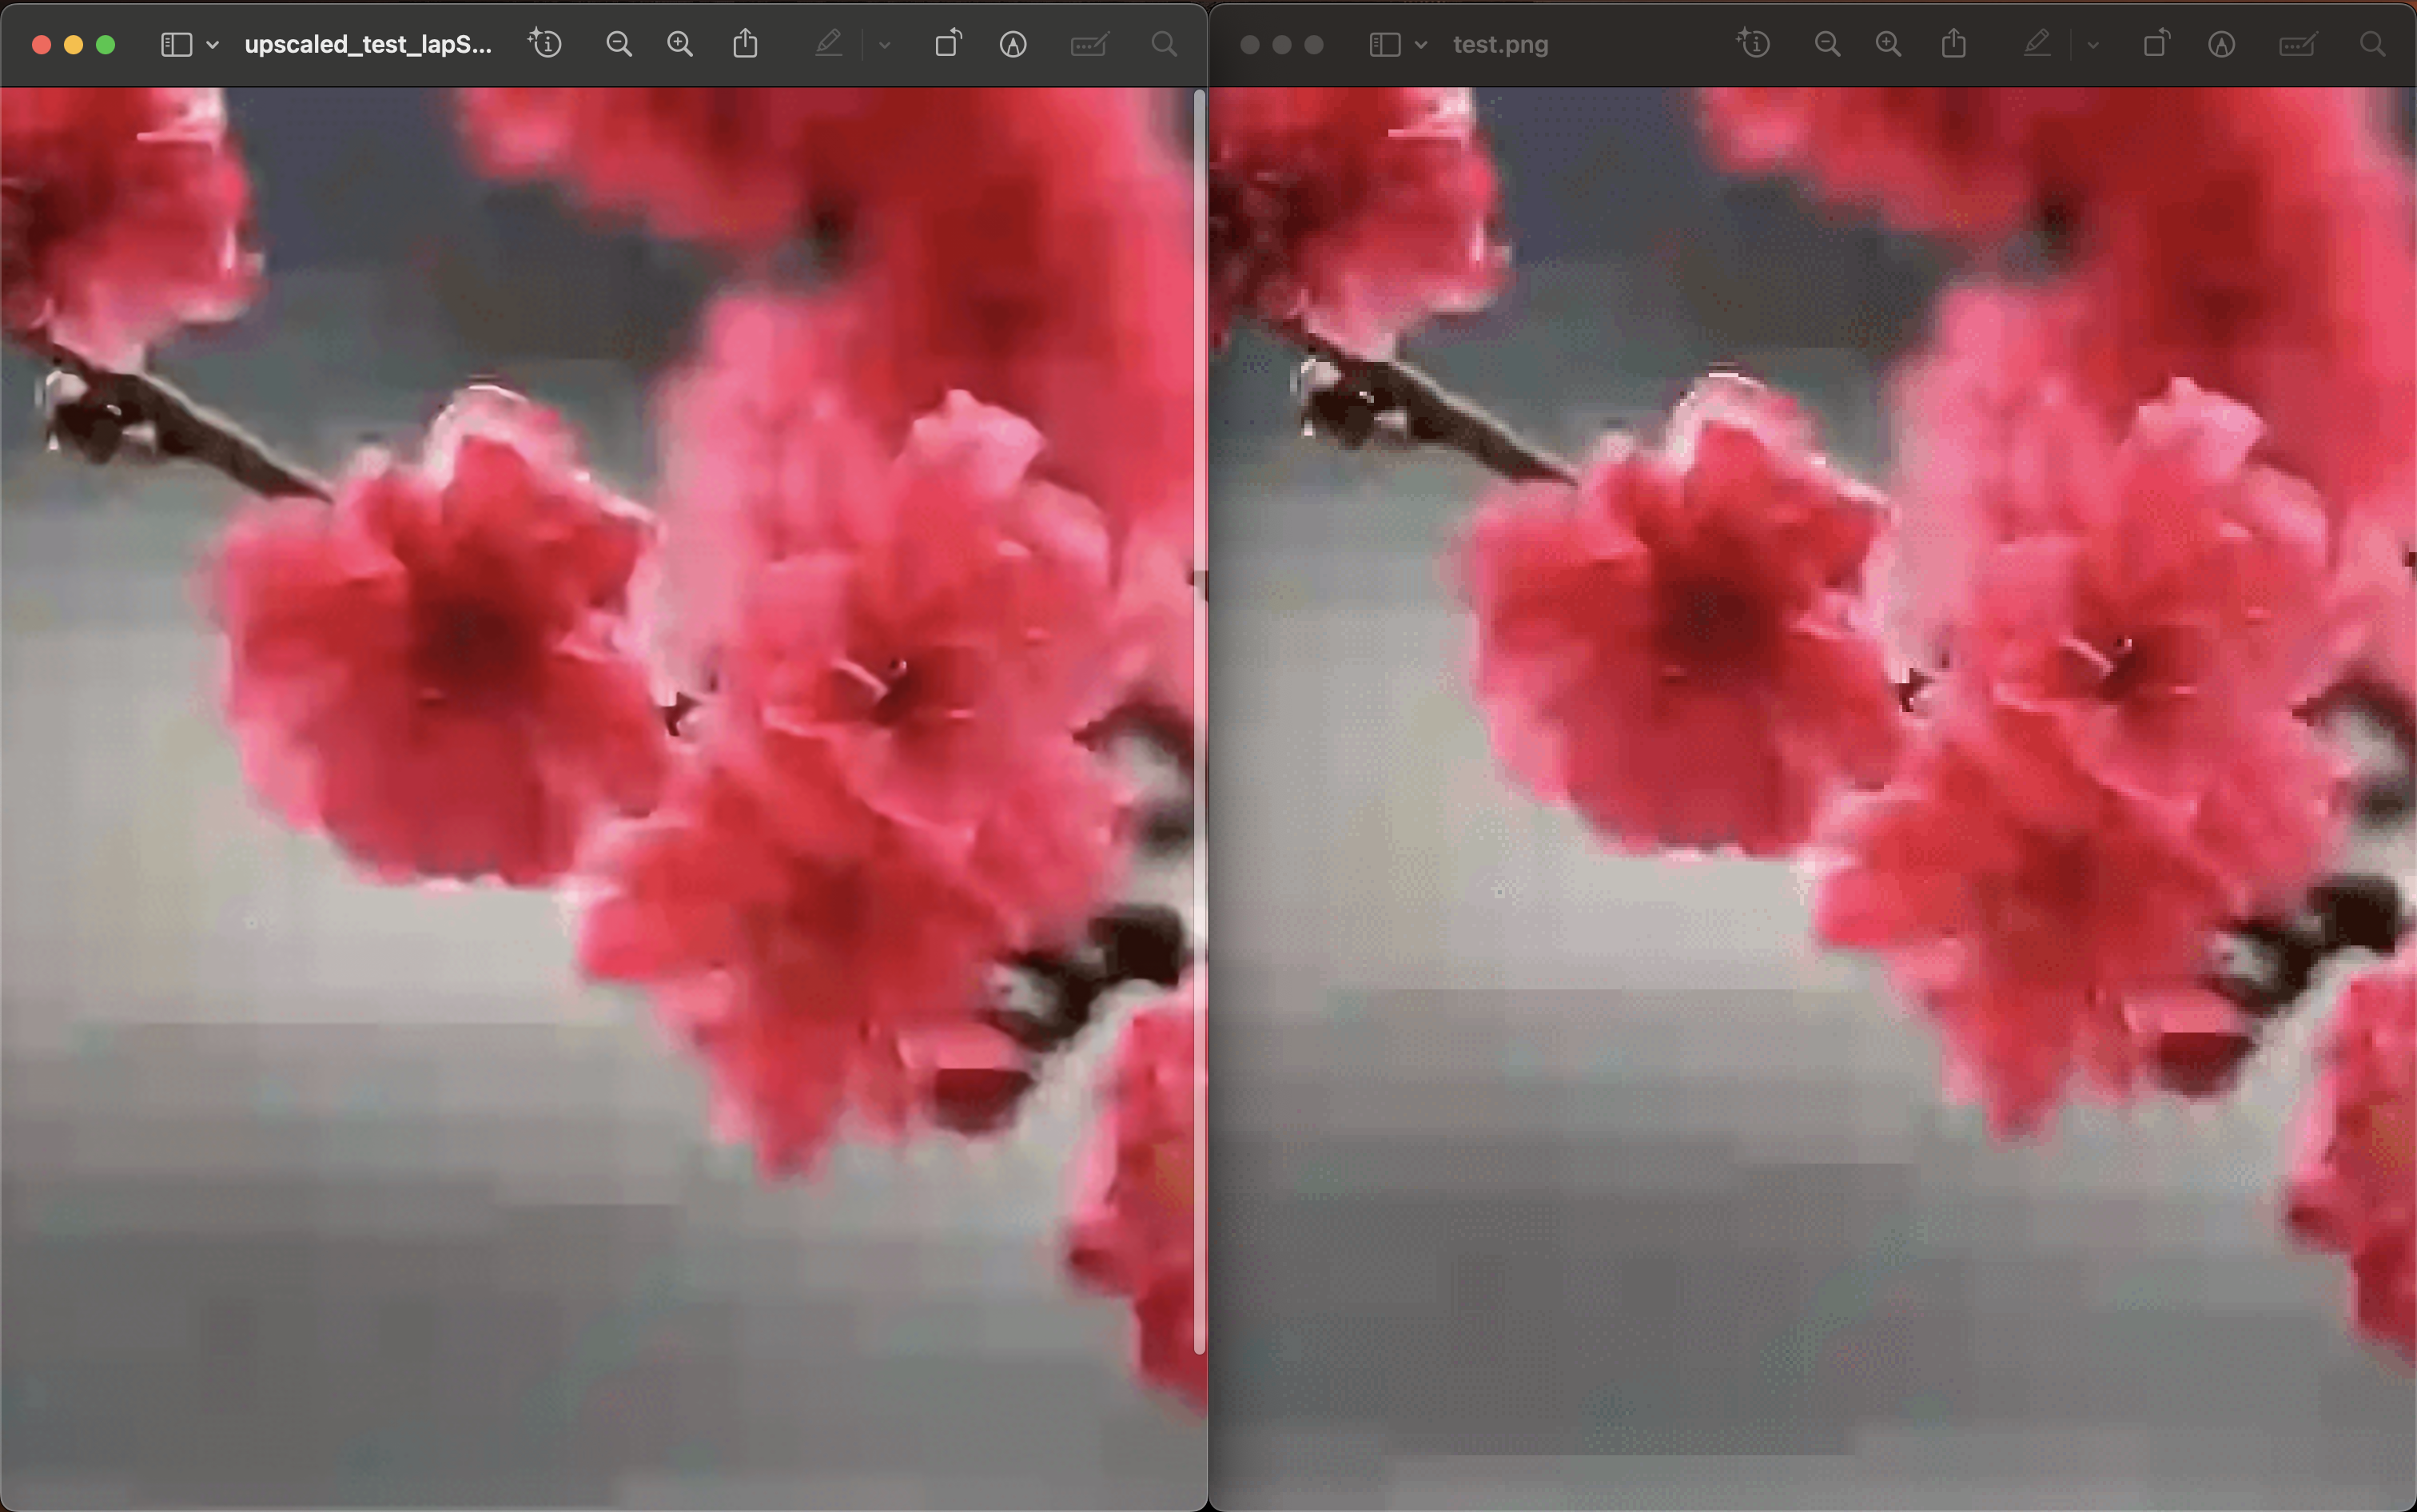Open form filling tool in upscaled_test window
The height and width of the screenshot is (1512, 2417).
[1089, 44]
